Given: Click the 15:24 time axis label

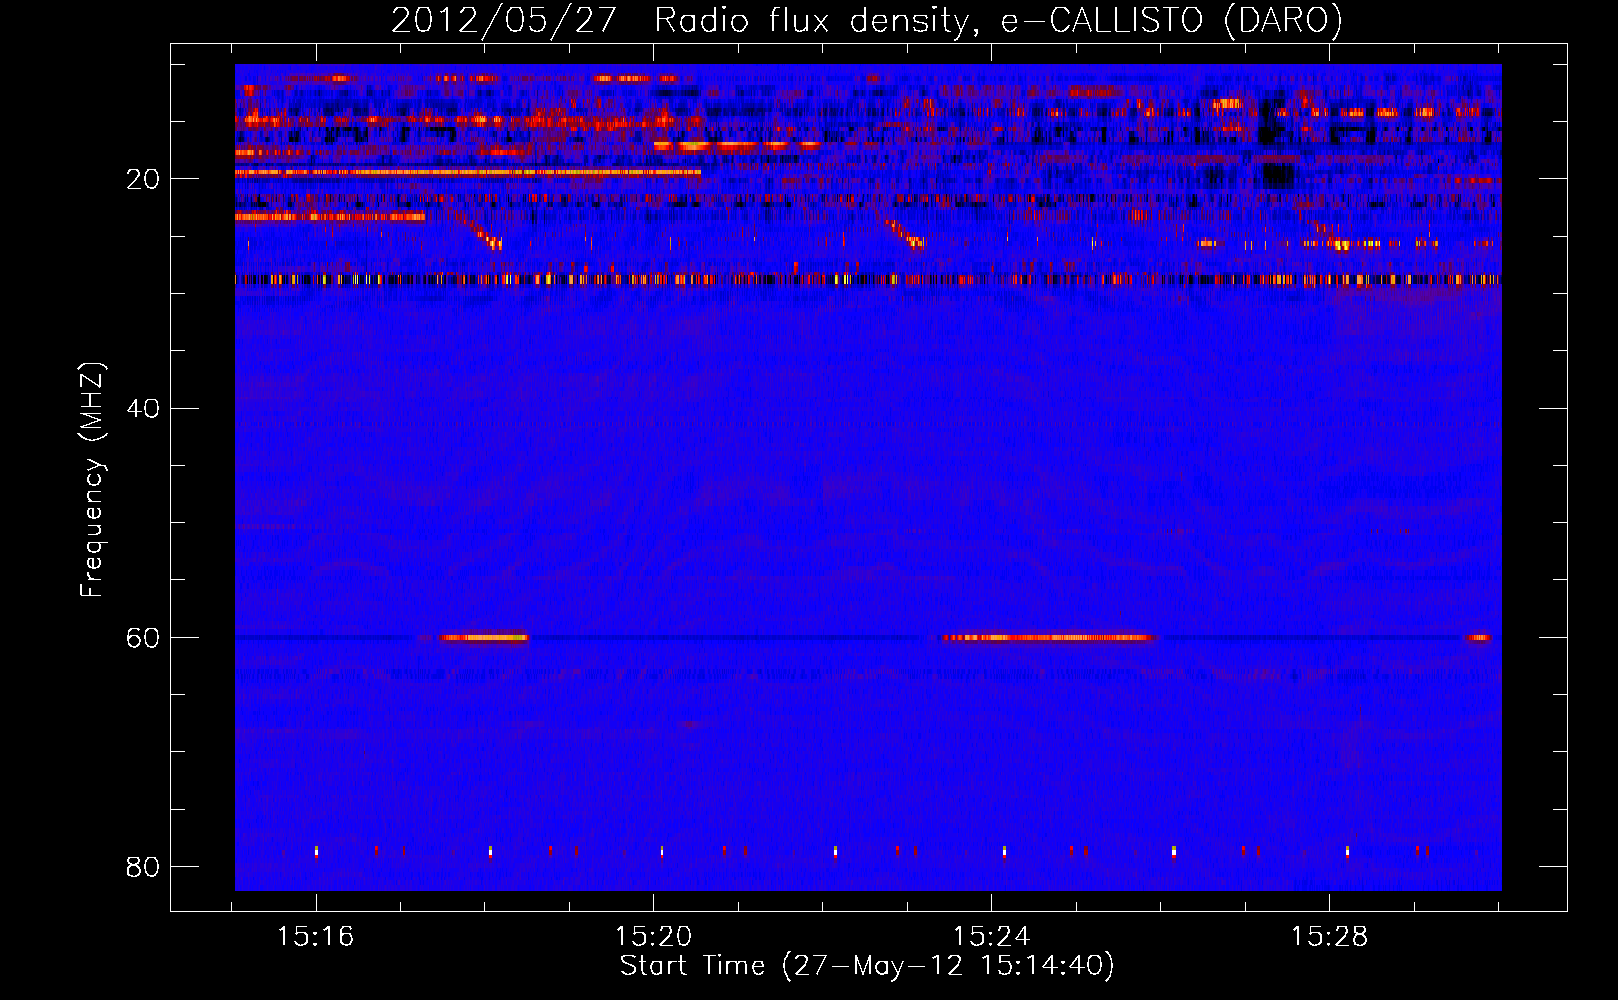Looking at the screenshot, I should tap(991, 937).
